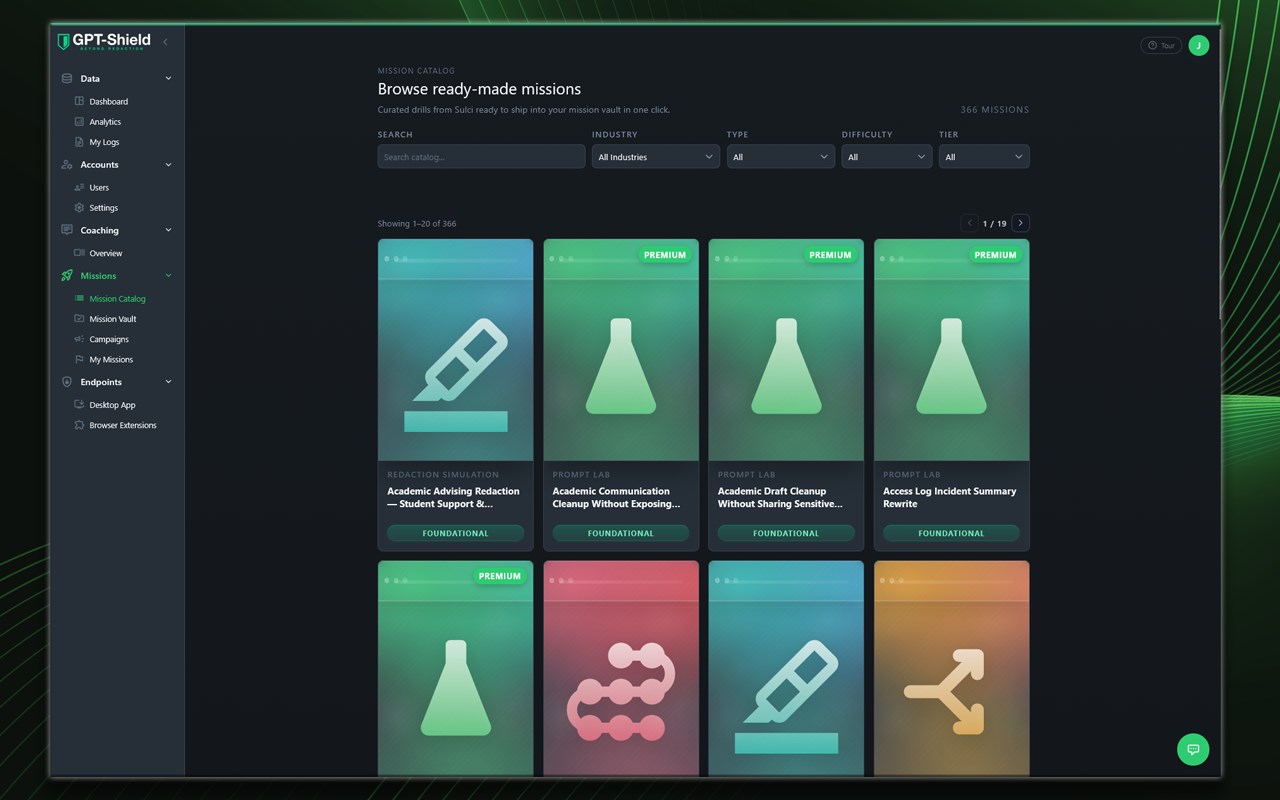Click the Browser Extensions puzzle icon

coord(80,425)
